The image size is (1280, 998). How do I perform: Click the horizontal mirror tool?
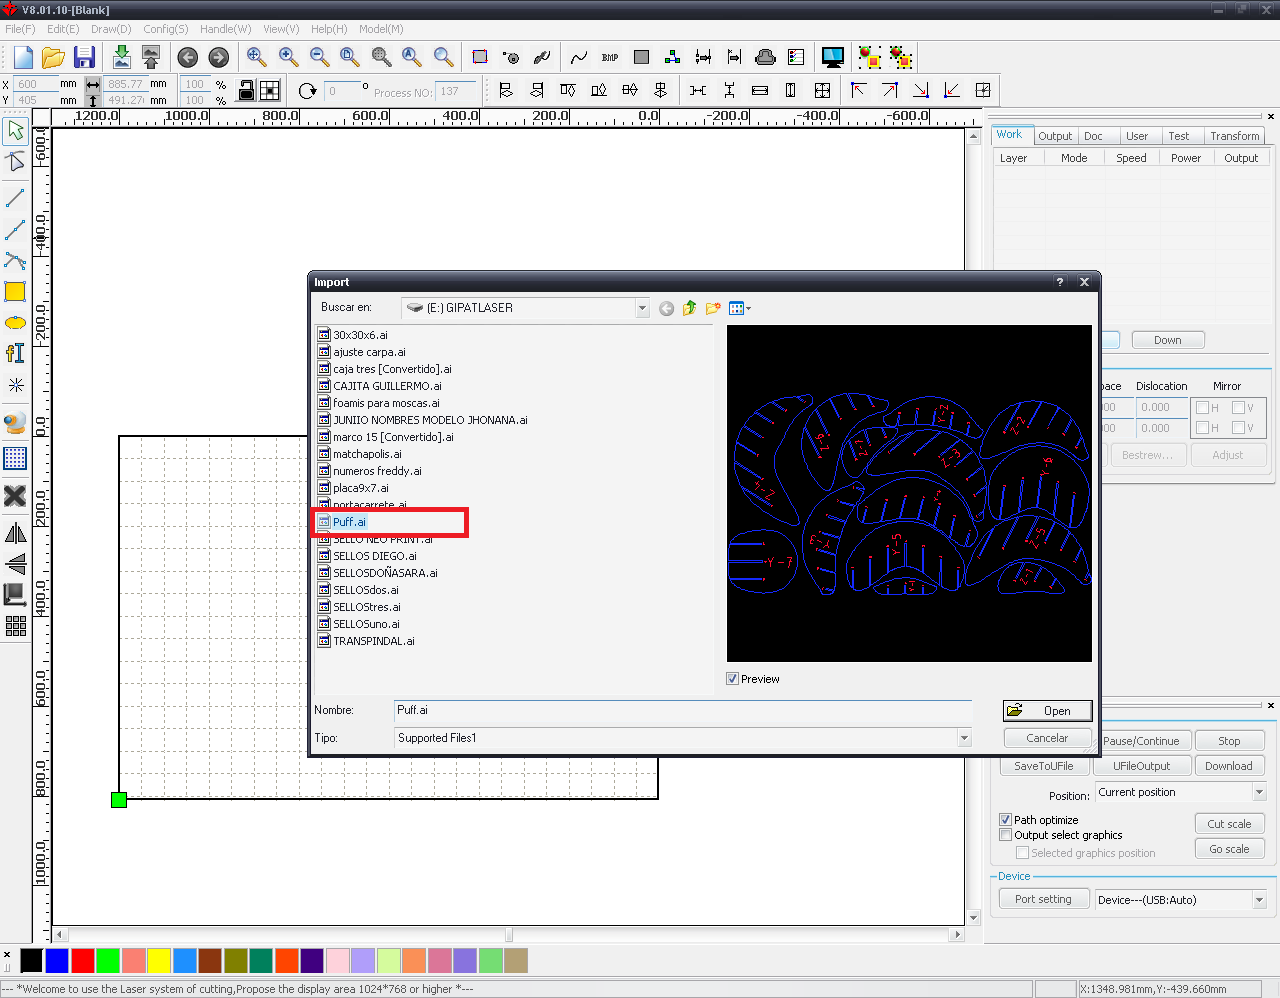(x=15, y=533)
